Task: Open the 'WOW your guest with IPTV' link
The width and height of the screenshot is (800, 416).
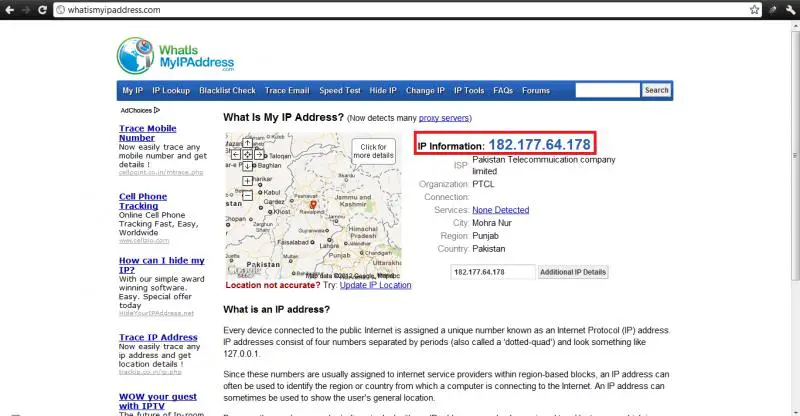Action: (x=158, y=401)
